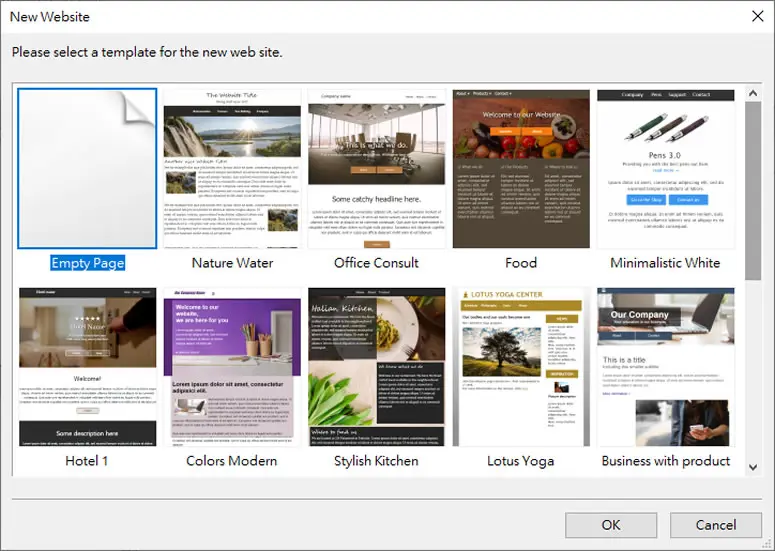Image resolution: width=775 pixels, height=551 pixels.
Task: Select the Hotel 1 template preview
Action: click(87, 367)
